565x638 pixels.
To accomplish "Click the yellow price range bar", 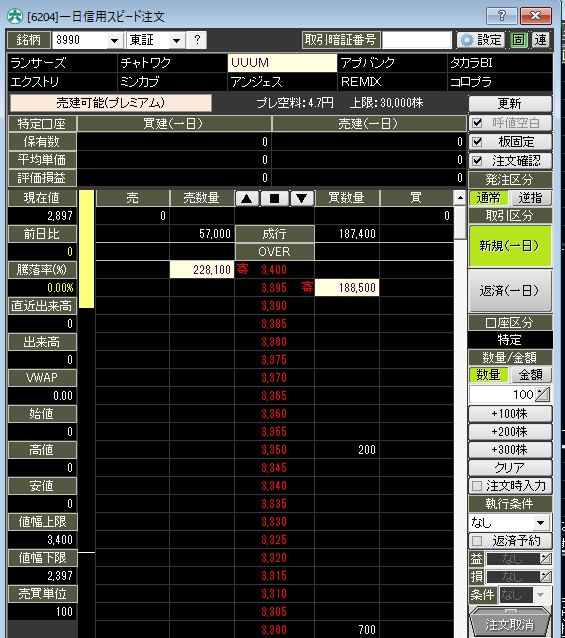I will [x=86, y=248].
